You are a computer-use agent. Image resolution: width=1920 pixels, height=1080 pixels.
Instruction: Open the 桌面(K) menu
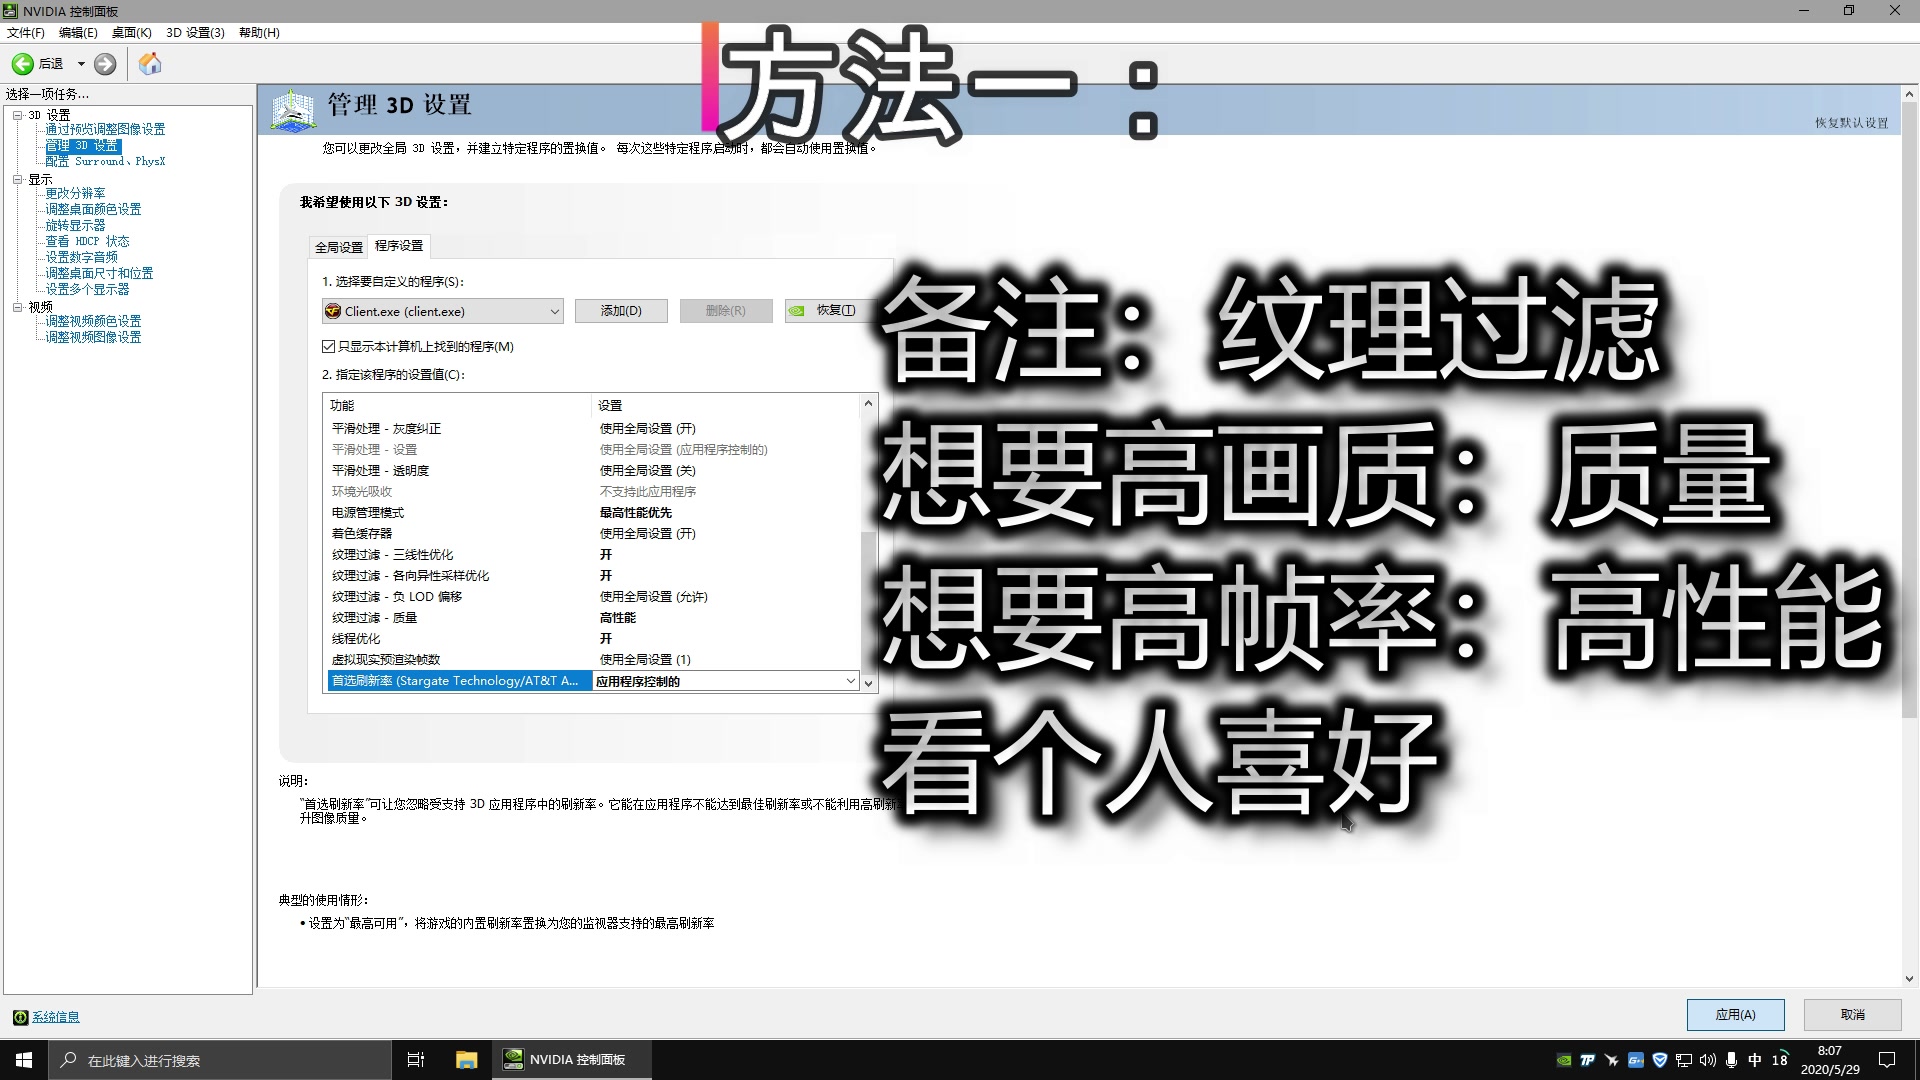(x=131, y=32)
